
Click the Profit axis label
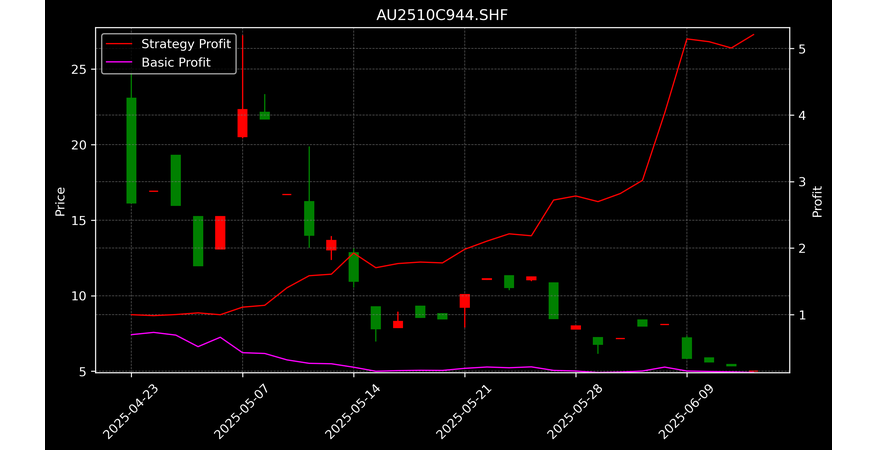pos(818,202)
